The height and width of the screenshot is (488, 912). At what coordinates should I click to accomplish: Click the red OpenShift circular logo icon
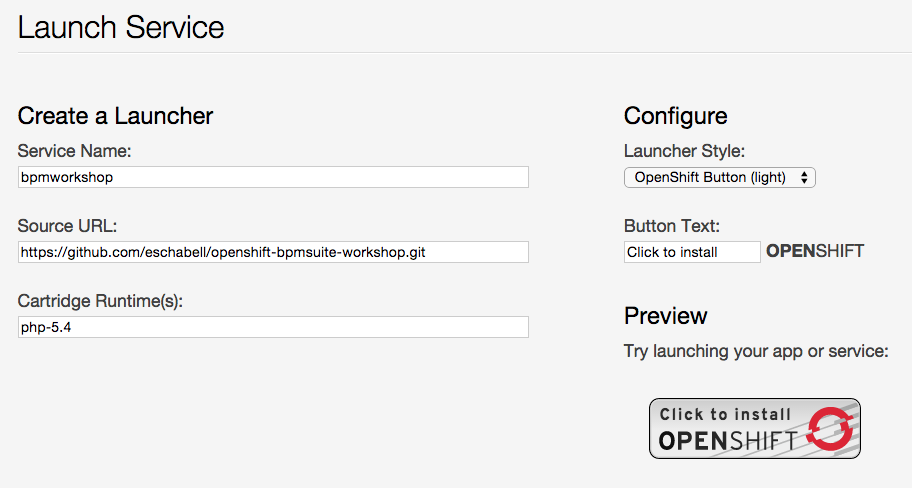click(827, 430)
